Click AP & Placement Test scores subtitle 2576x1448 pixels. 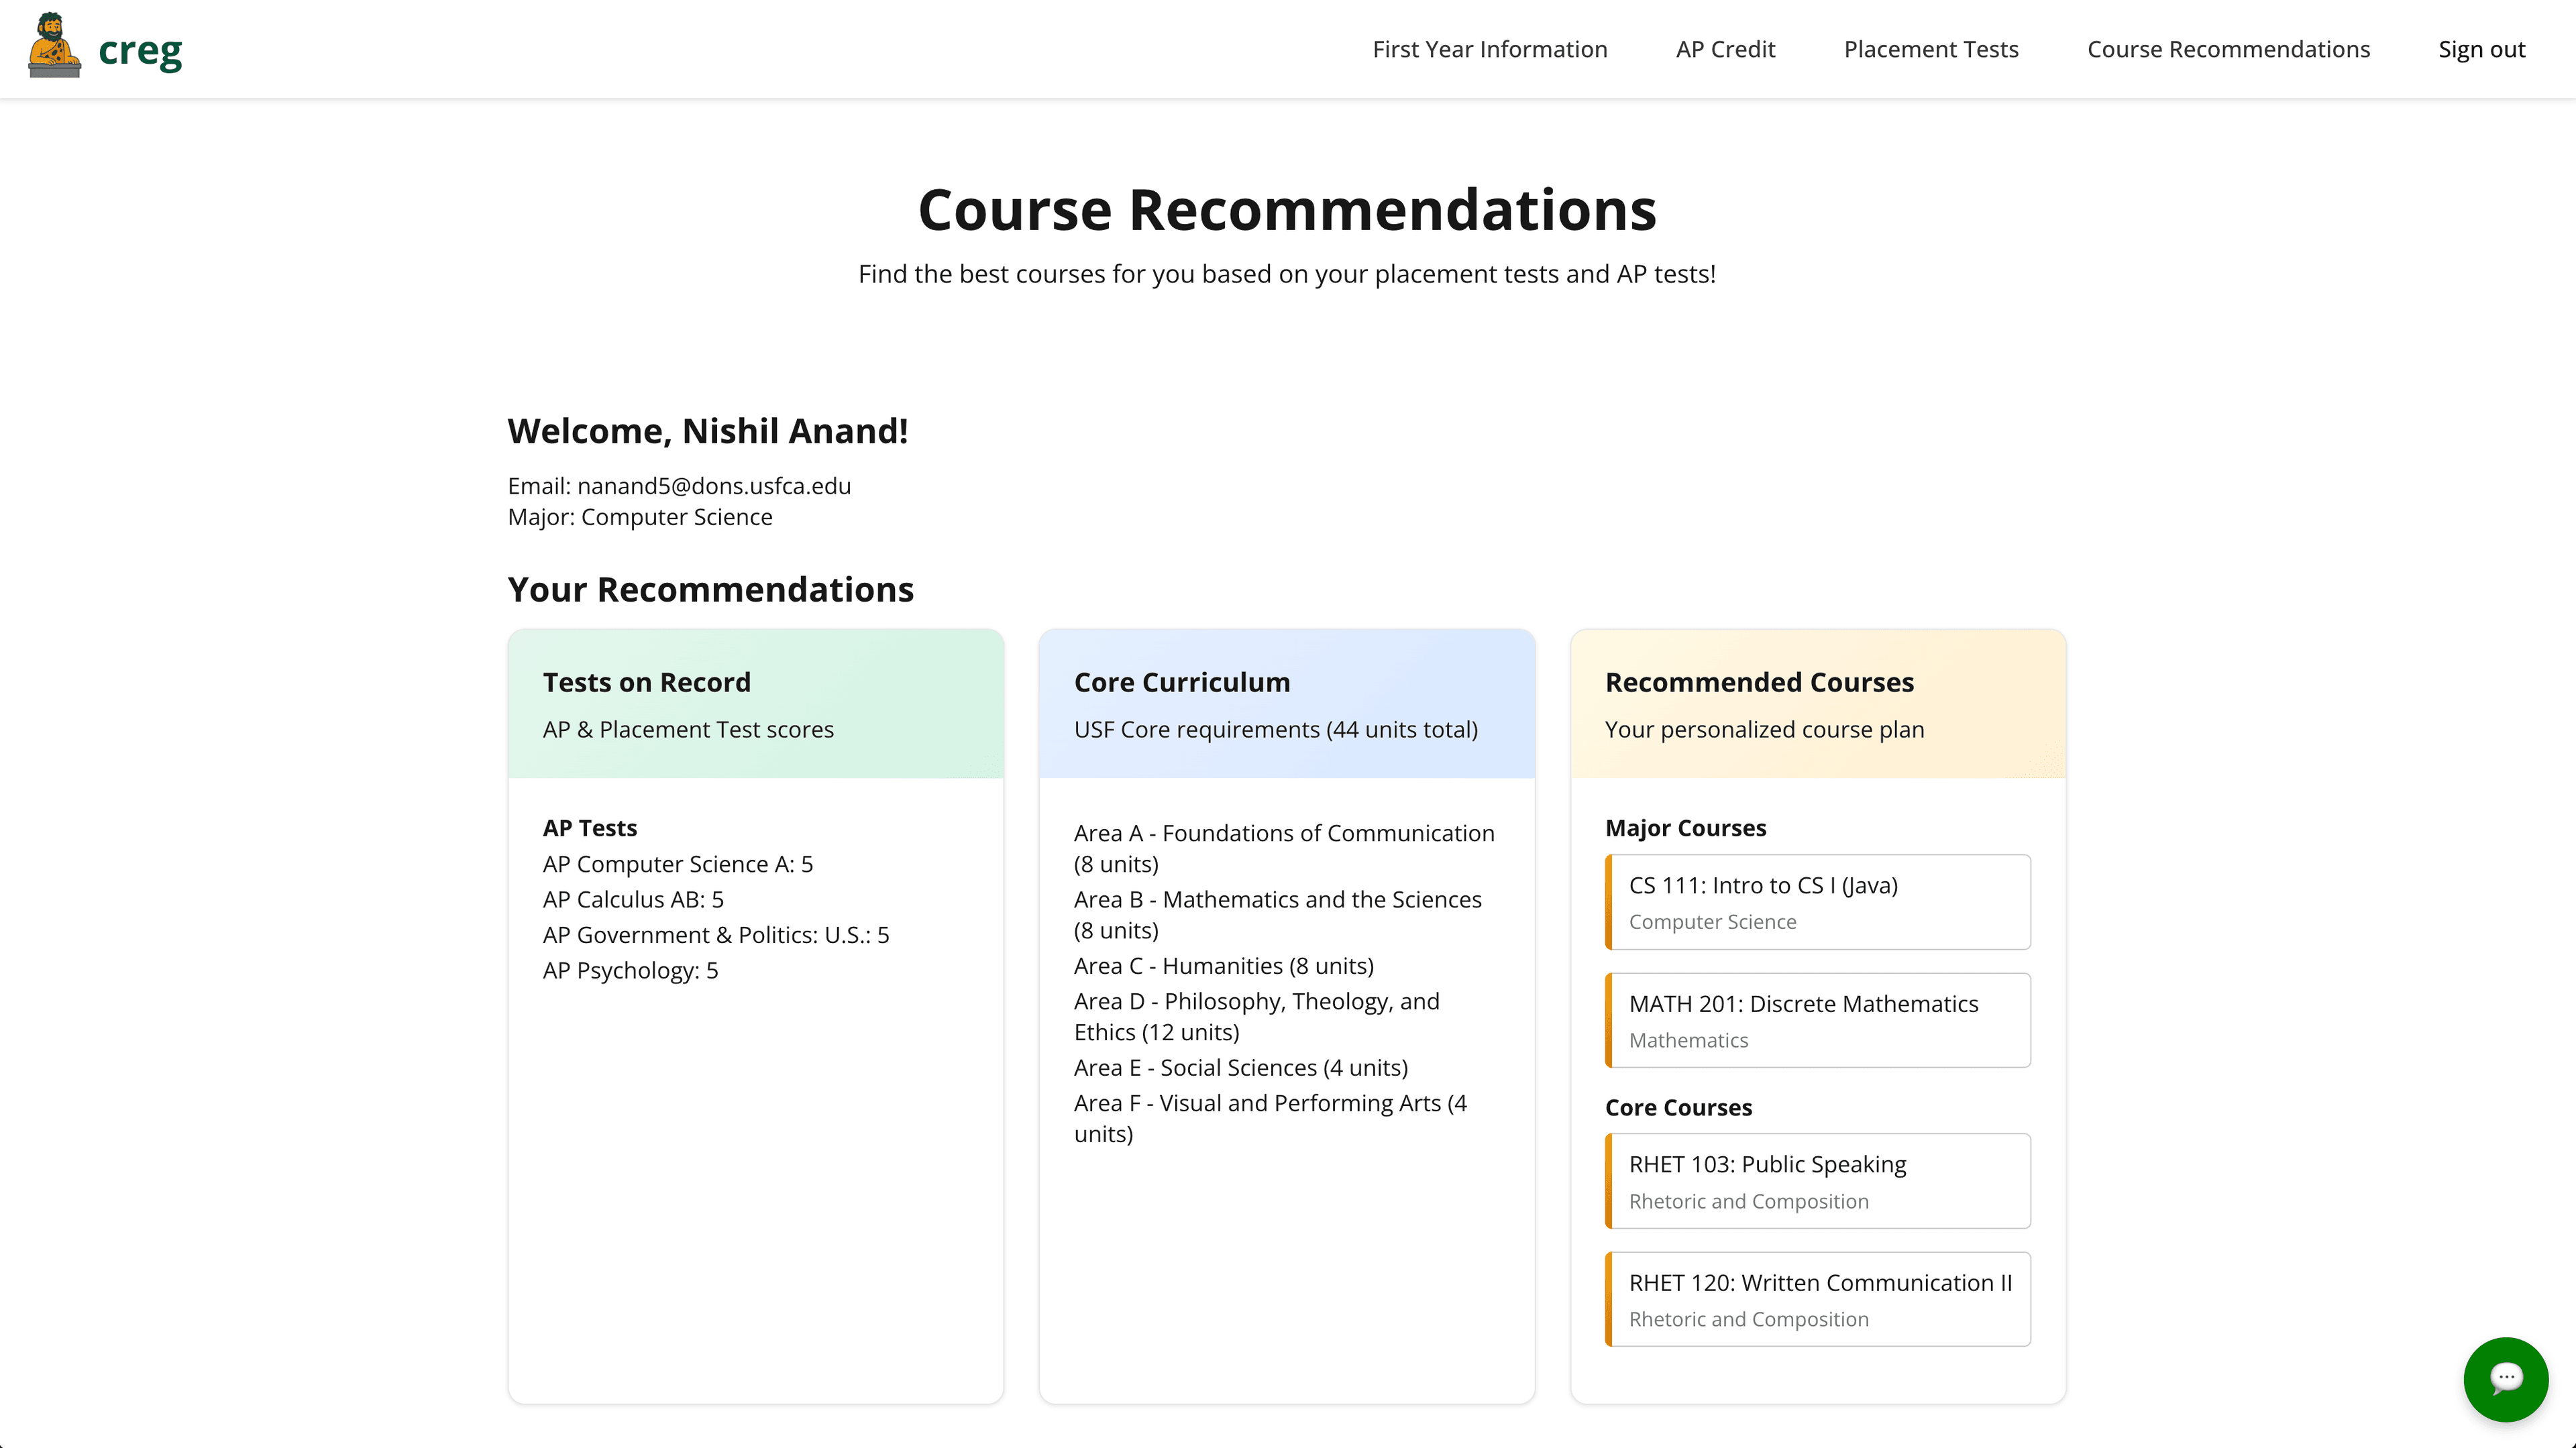pos(688,730)
